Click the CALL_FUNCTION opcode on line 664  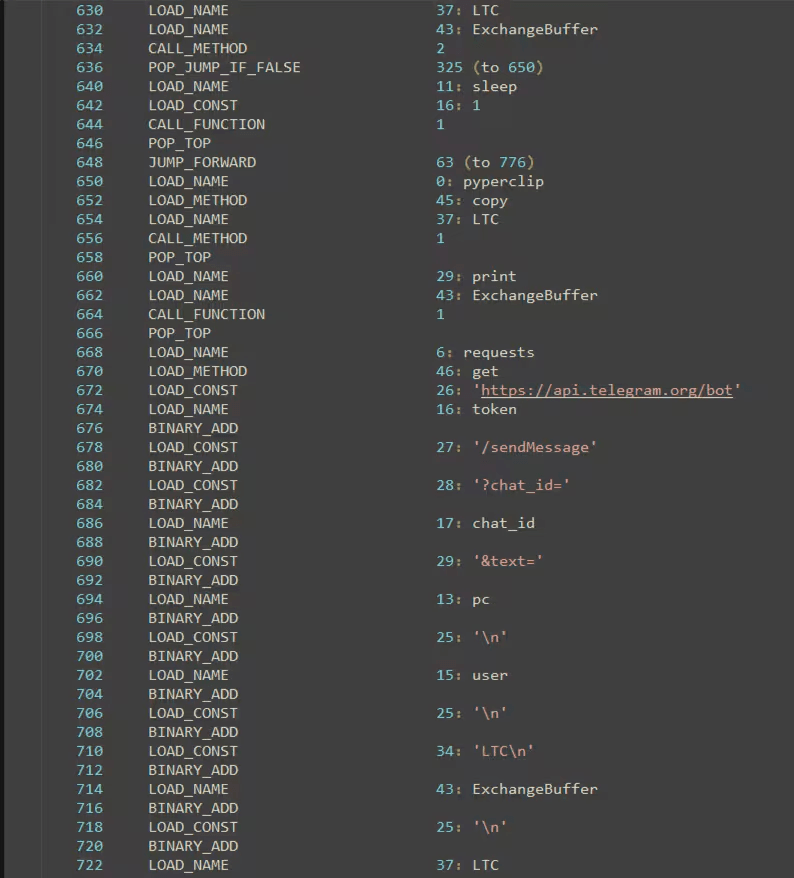[207, 314]
